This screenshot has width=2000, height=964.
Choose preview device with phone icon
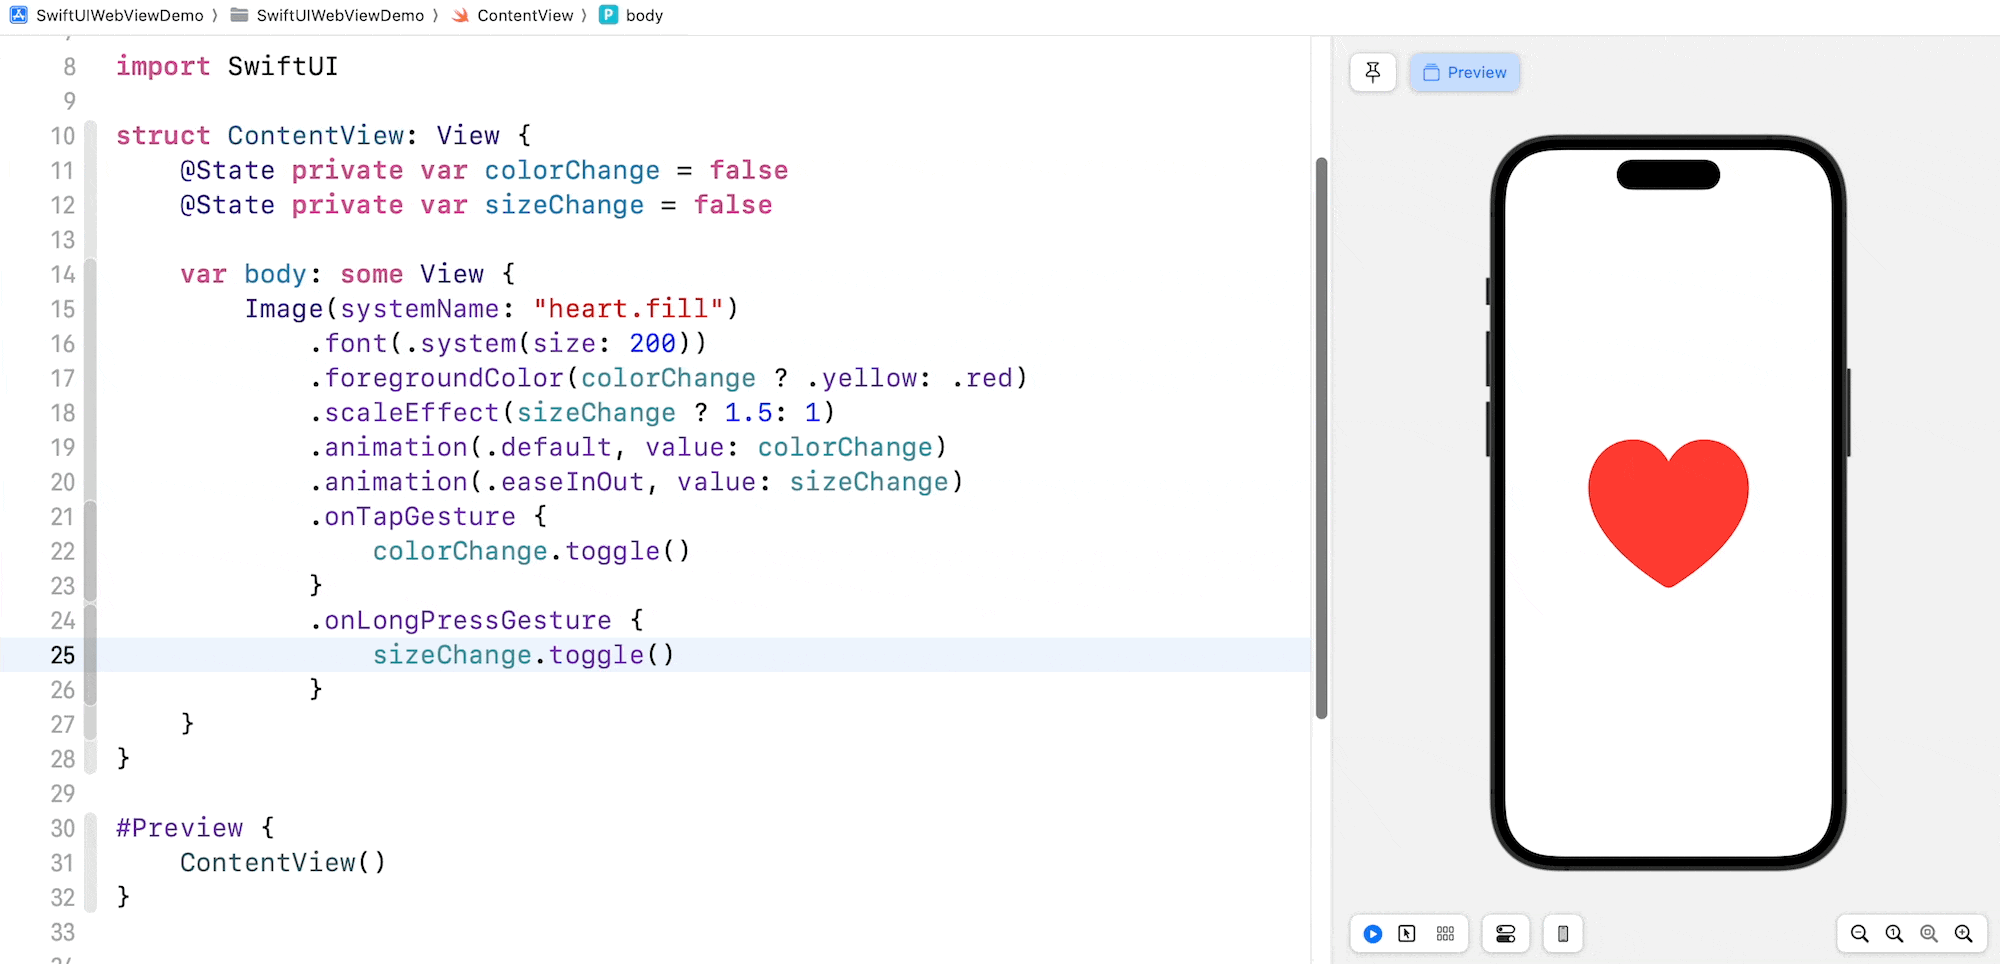[1562, 934]
